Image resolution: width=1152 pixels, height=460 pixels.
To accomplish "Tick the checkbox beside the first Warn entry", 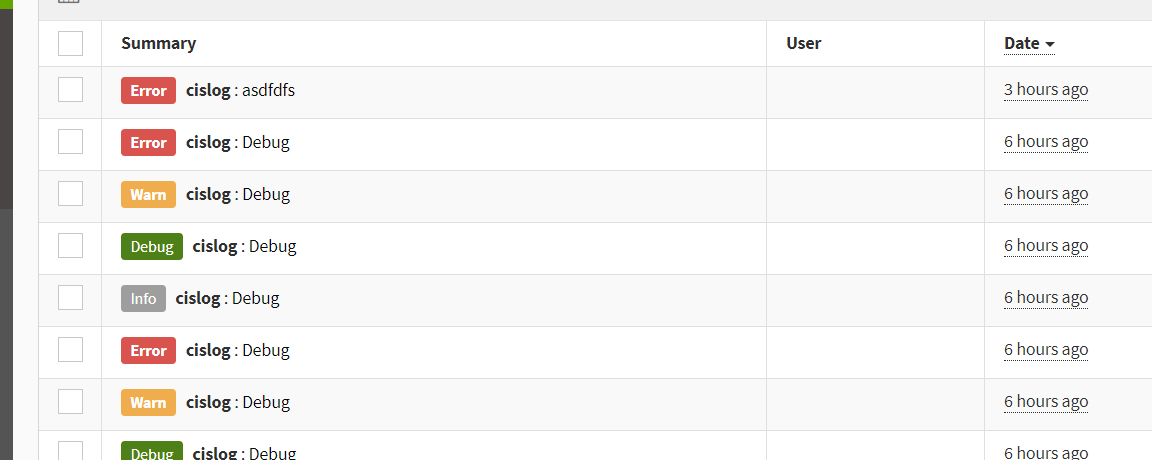I will coord(71,194).
